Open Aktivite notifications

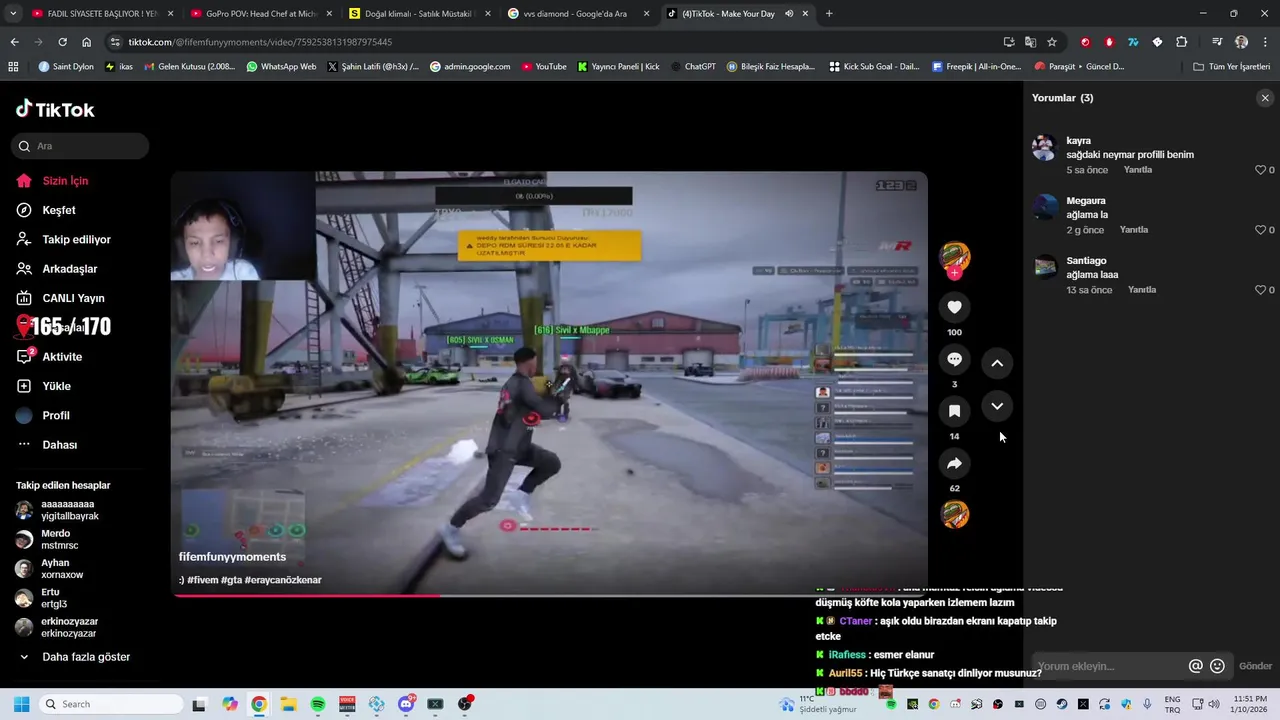(x=62, y=357)
